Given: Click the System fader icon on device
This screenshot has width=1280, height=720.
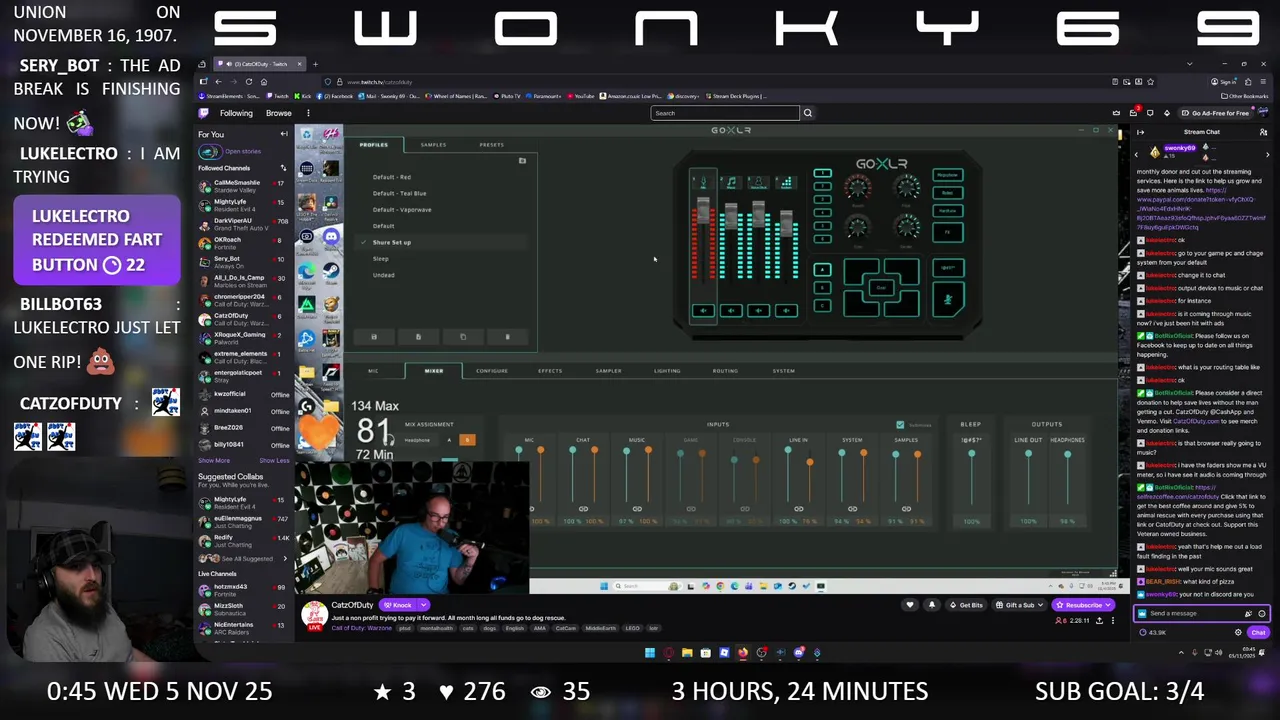Looking at the screenshot, I should pos(786,182).
